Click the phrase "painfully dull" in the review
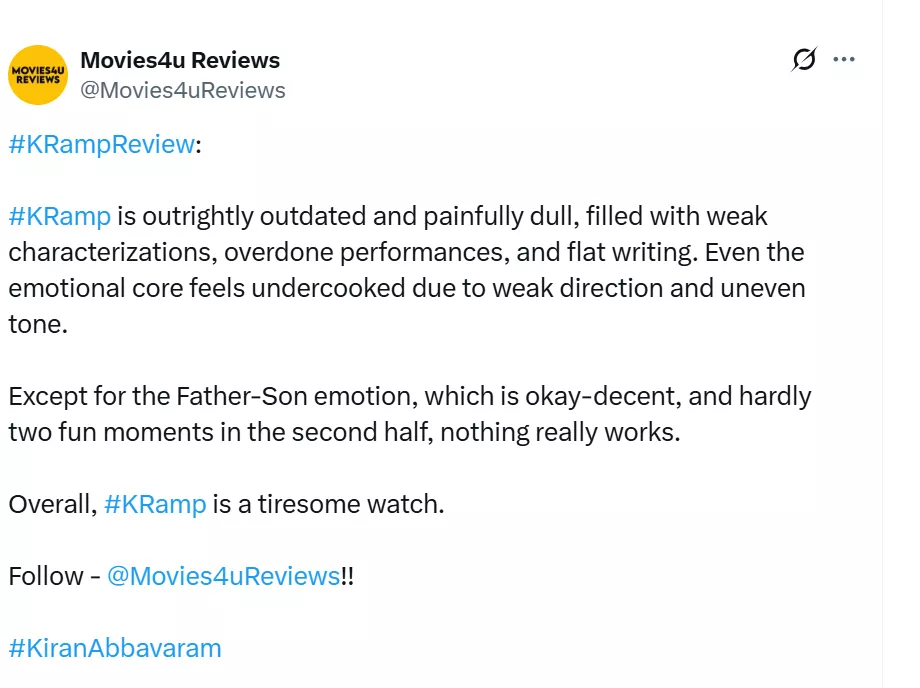Viewport: 920px width, 688px height. tap(497, 216)
